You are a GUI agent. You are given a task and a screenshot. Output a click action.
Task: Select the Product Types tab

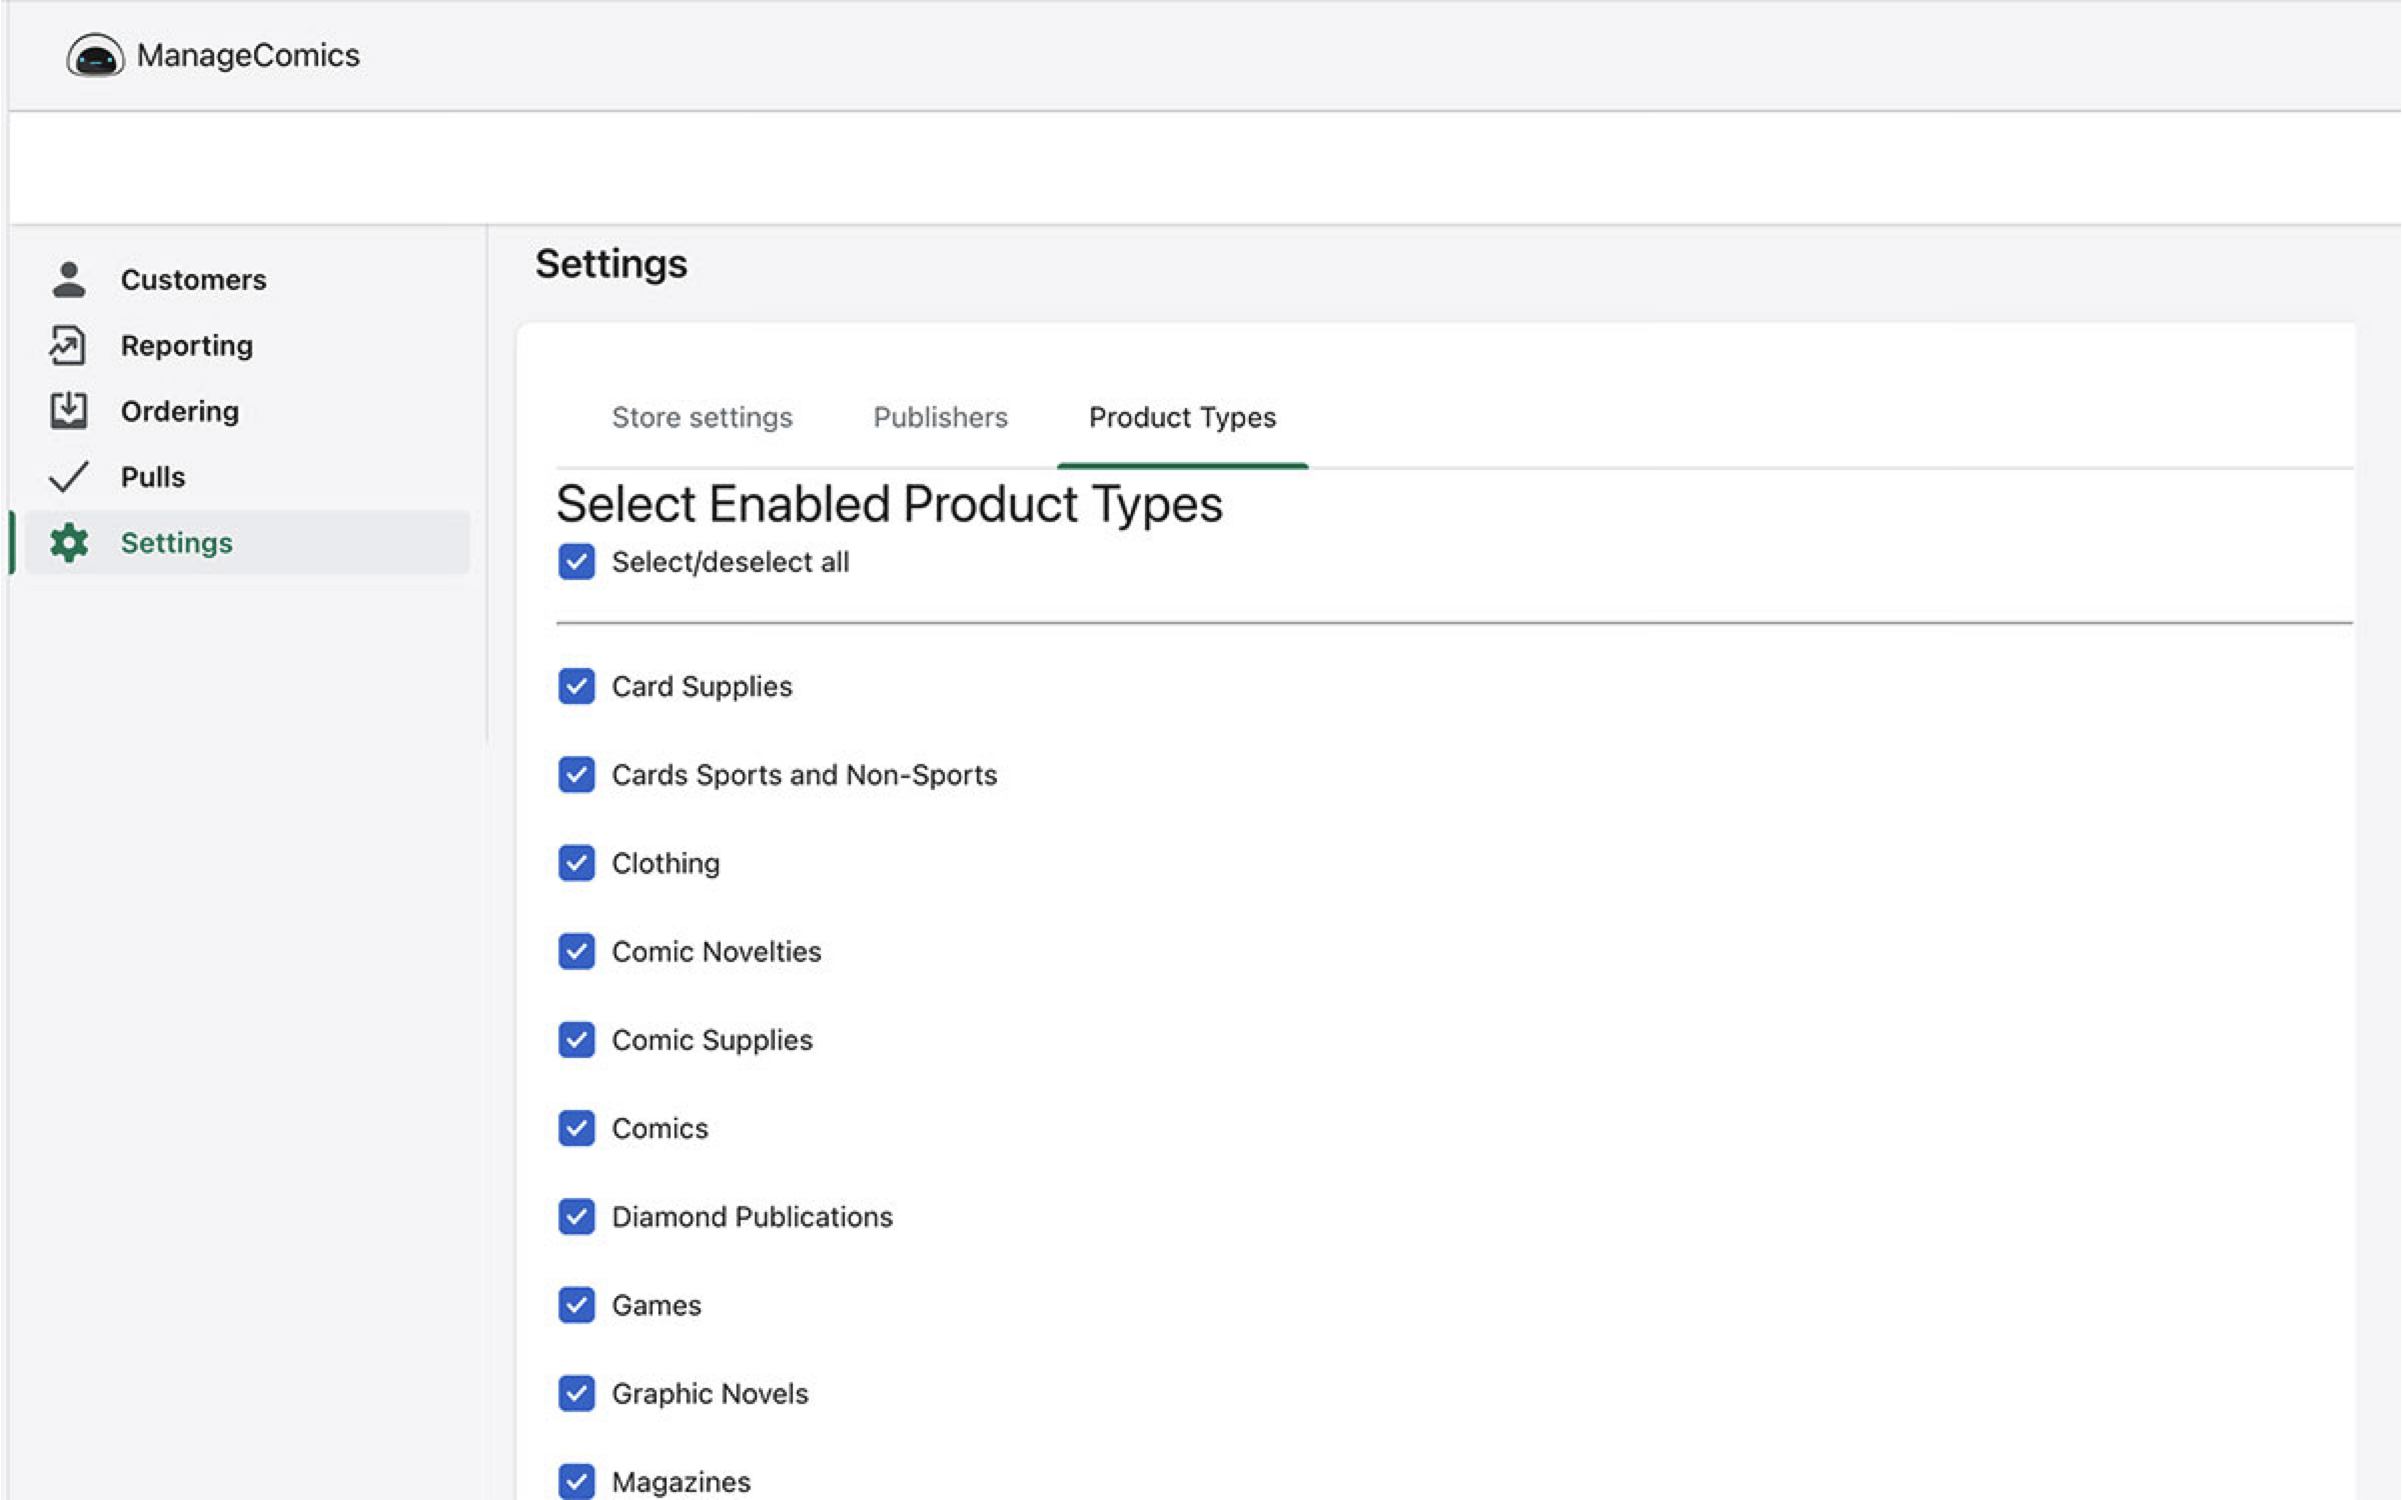click(x=1182, y=417)
